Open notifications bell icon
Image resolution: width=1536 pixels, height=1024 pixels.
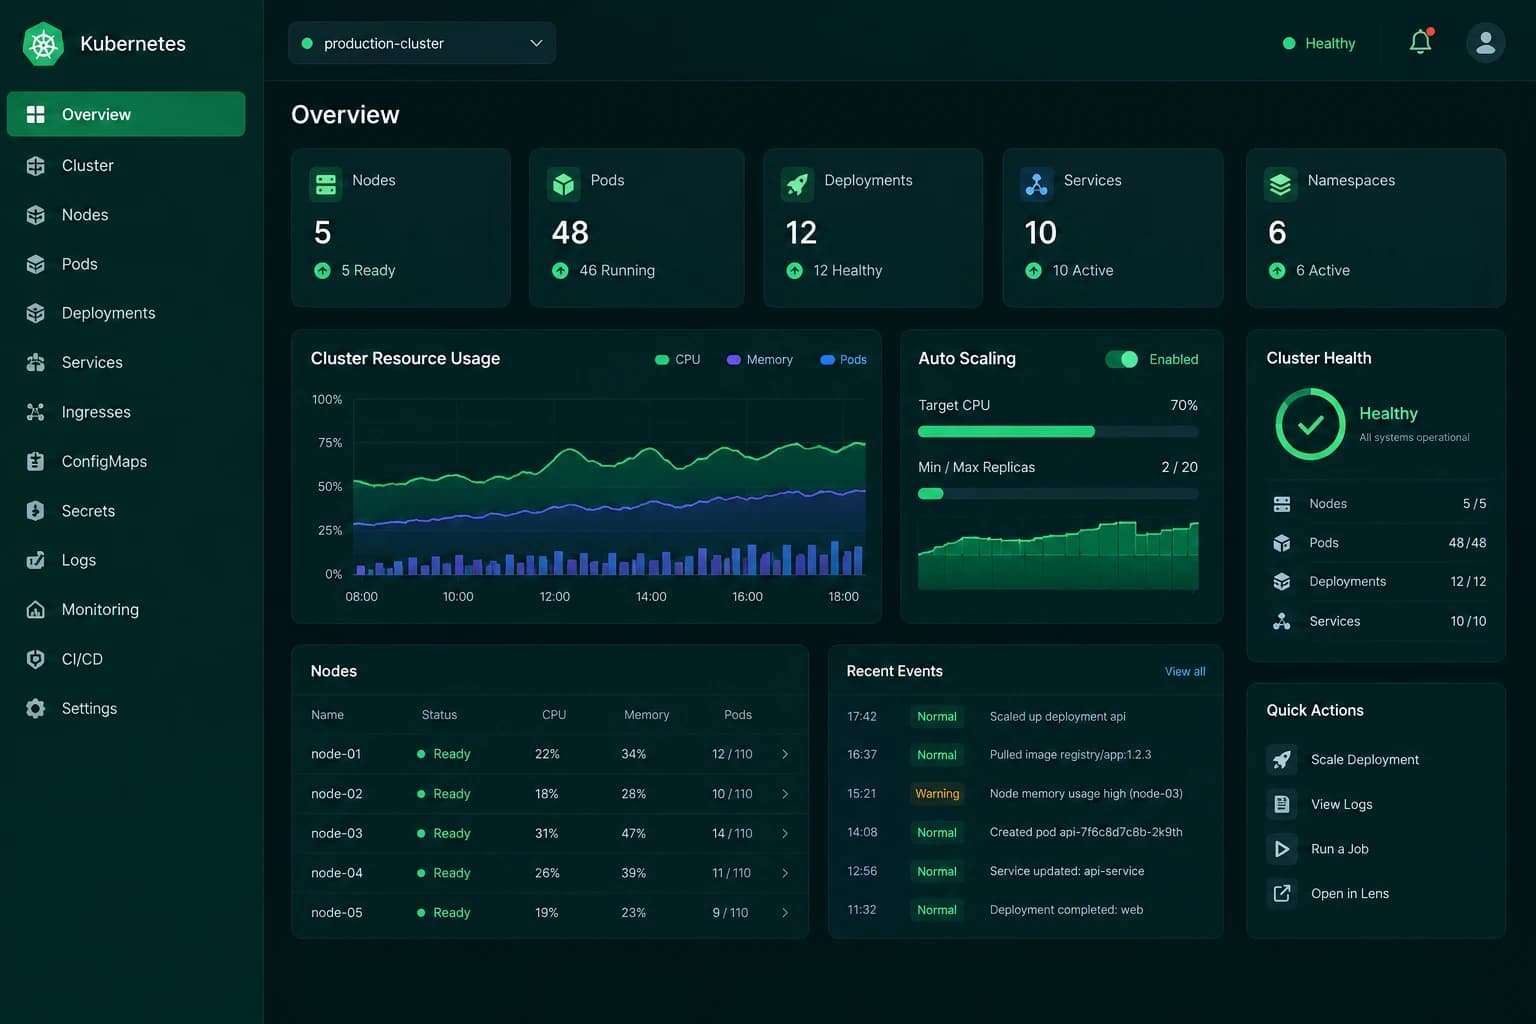click(x=1420, y=42)
